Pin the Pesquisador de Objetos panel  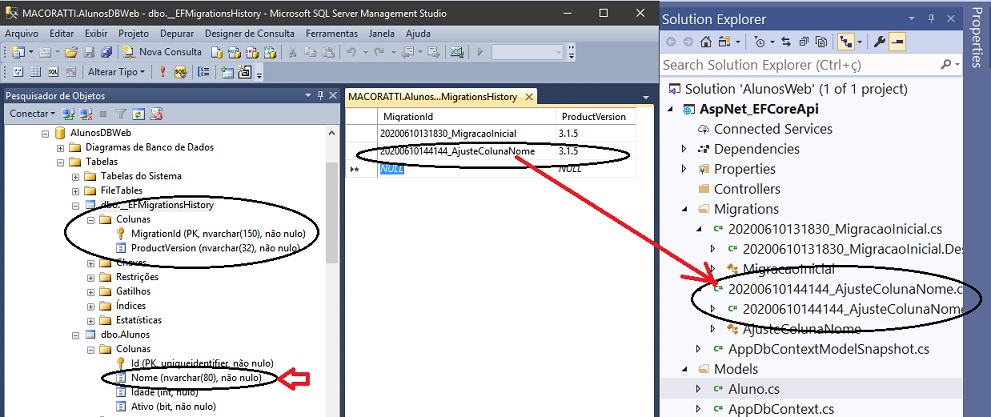click(x=320, y=95)
